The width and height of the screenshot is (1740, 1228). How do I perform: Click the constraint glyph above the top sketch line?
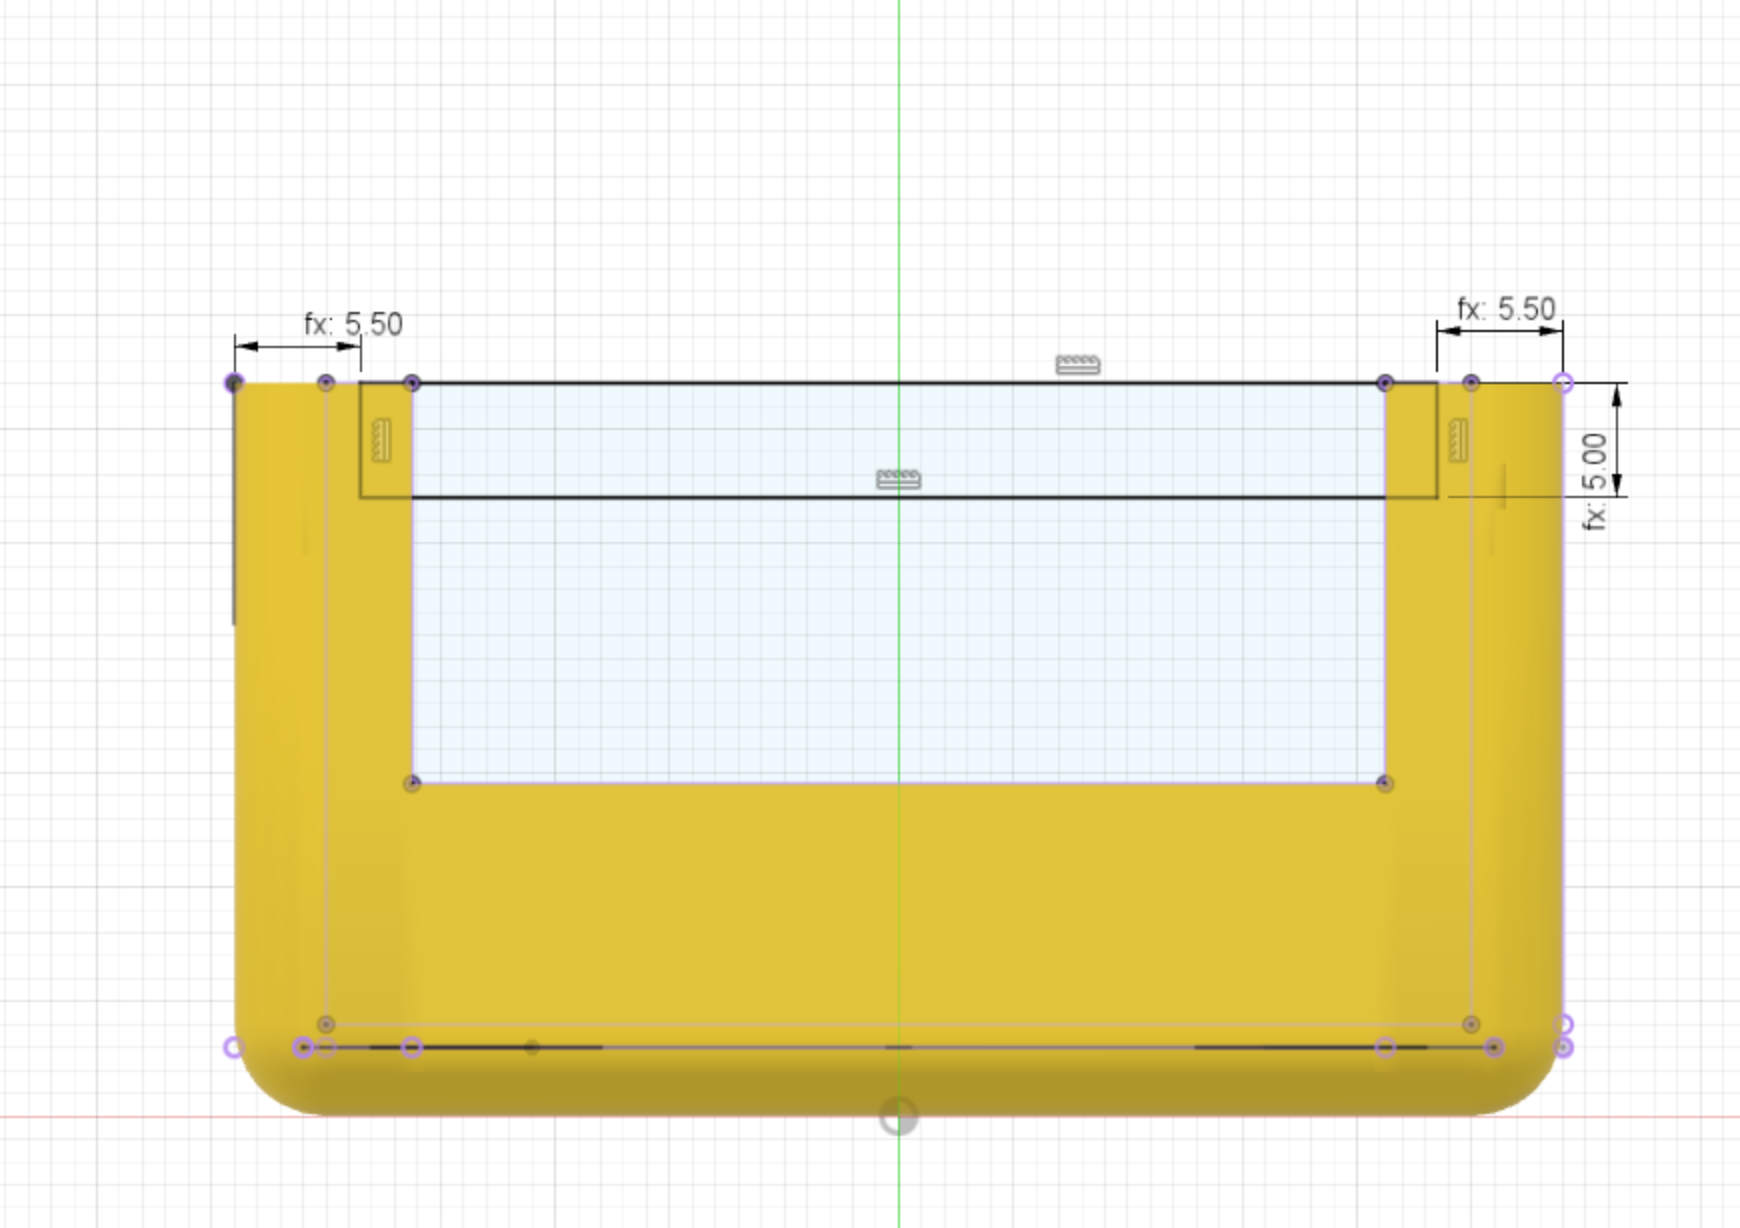(x=1078, y=365)
